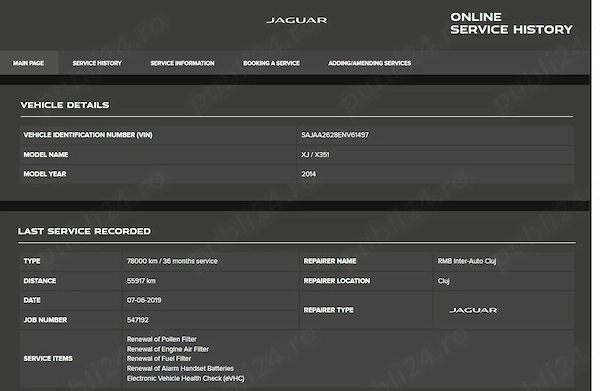Select the model year value 2014
The width and height of the screenshot is (600, 391).
click(x=308, y=174)
